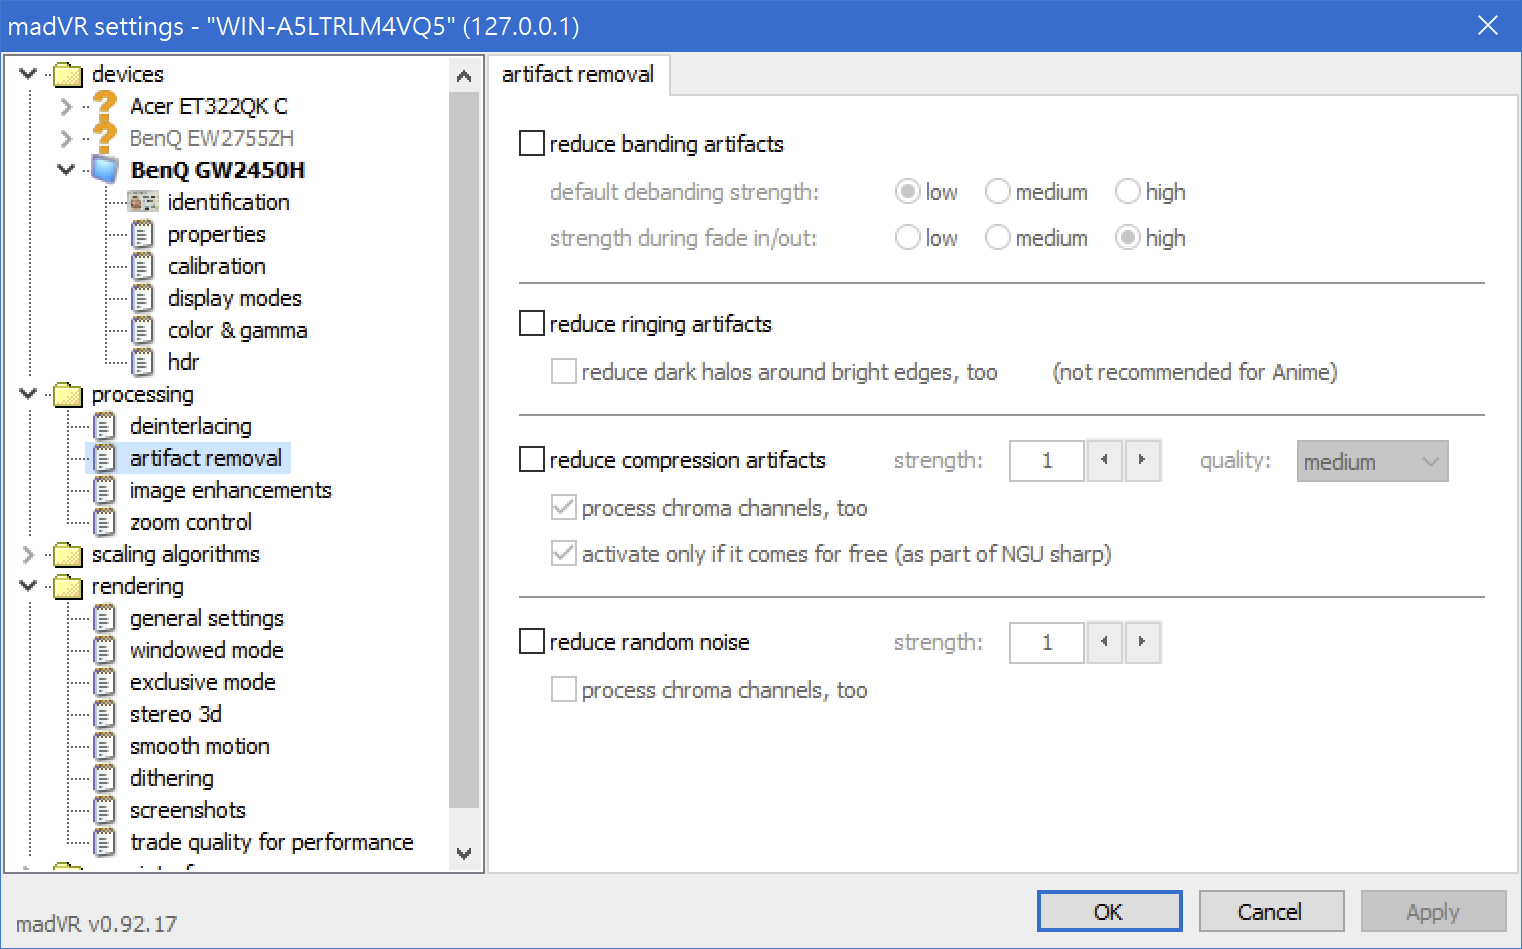Viewport: 1522px width, 949px height.
Task: Click the OK button
Action: (1109, 911)
